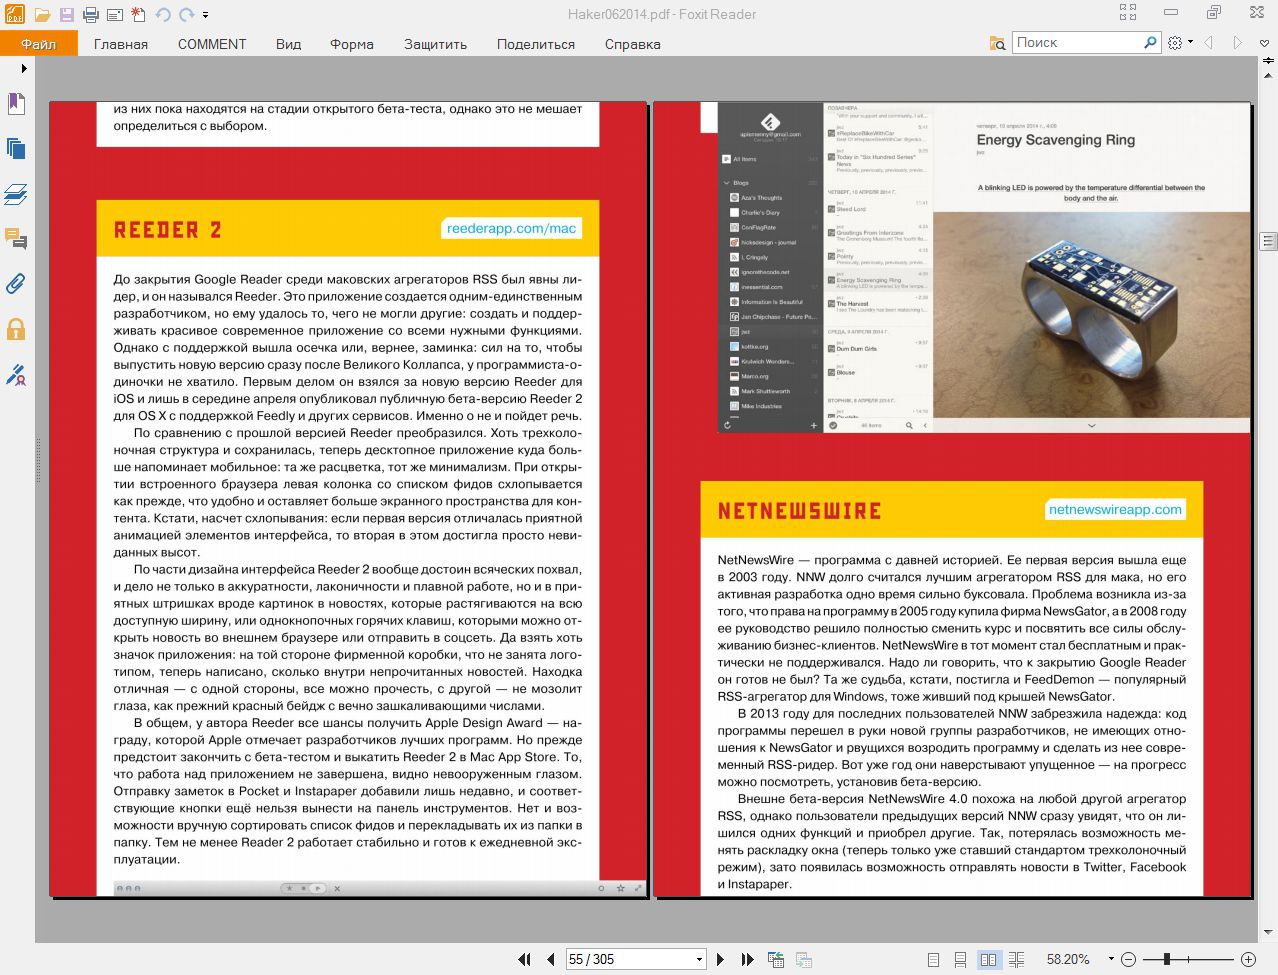Open a file with the folder icon

tap(42, 14)
